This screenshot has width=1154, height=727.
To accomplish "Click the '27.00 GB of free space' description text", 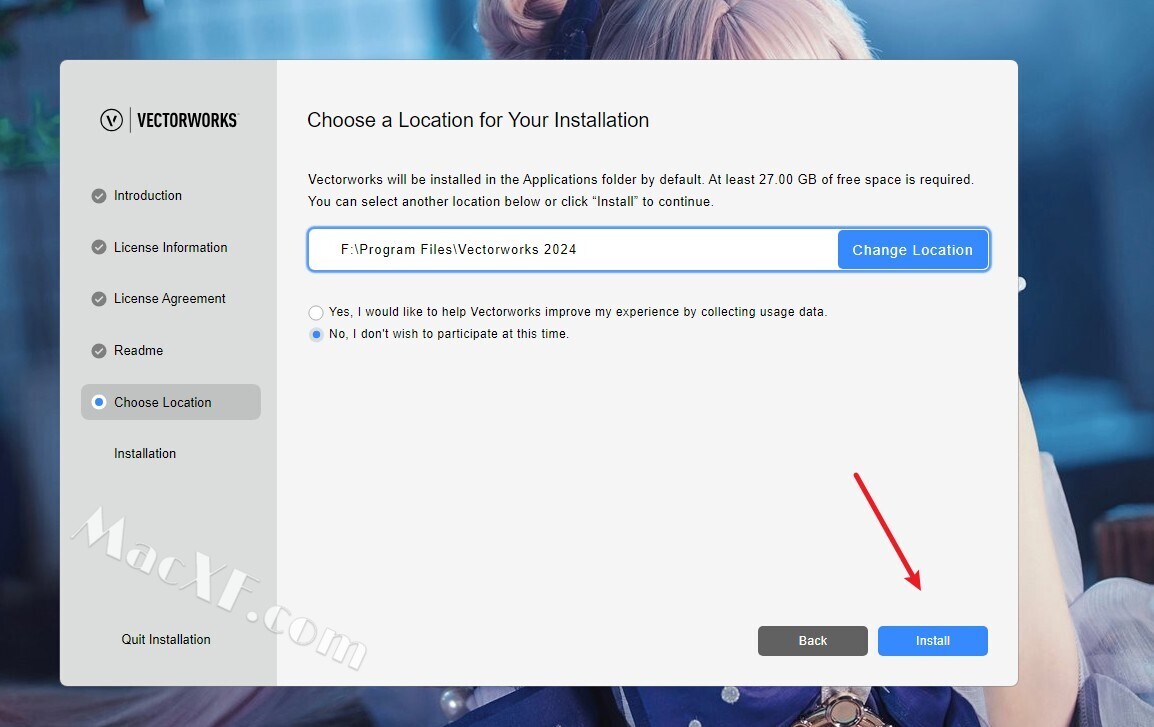I will [x=640, y=180].
